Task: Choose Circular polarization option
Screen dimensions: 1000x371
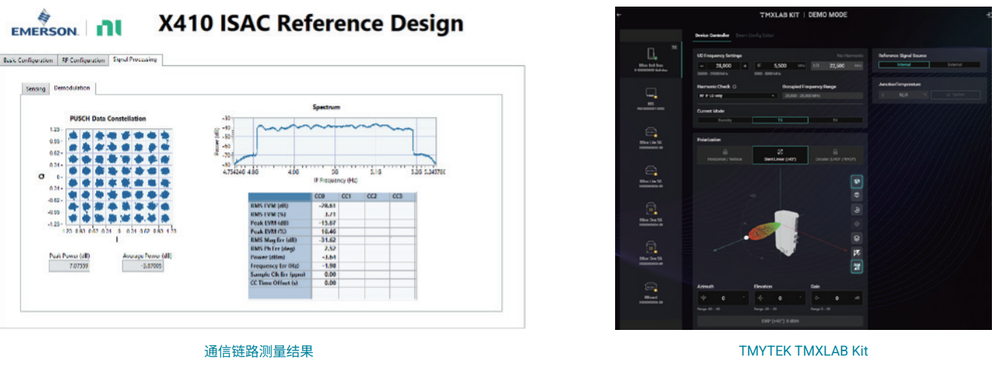Action: coord(836,155)
